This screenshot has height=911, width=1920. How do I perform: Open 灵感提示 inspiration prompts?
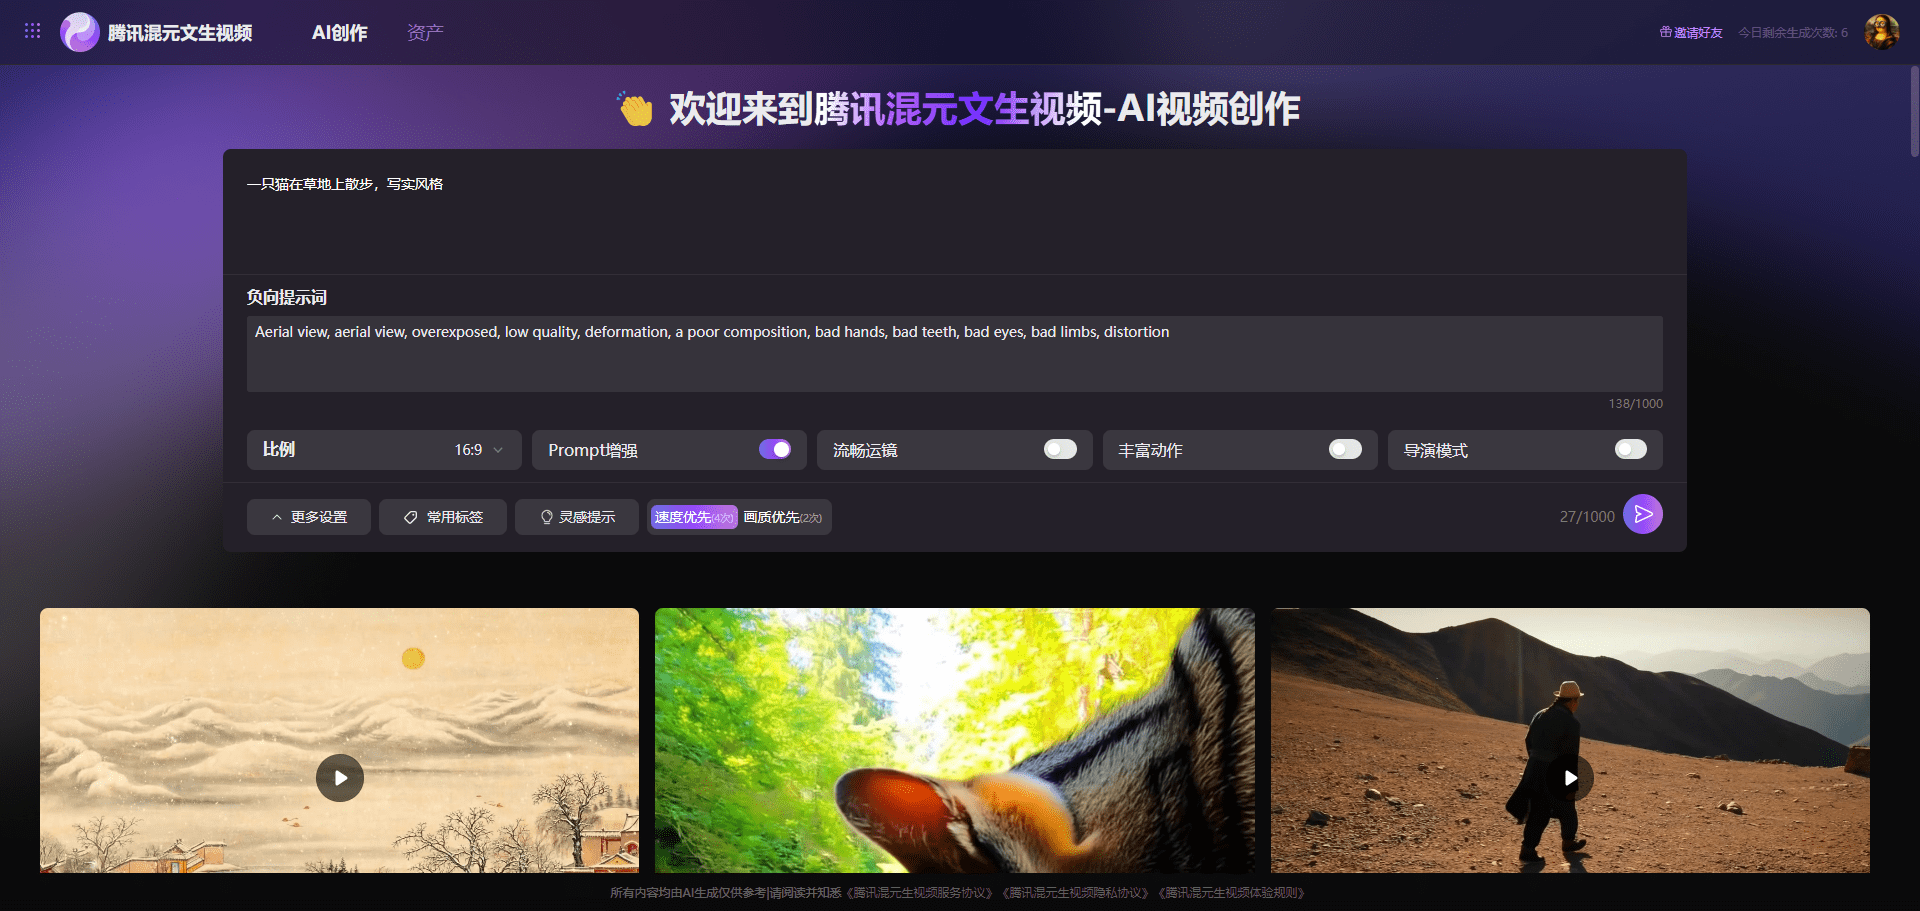coord(577,517)
